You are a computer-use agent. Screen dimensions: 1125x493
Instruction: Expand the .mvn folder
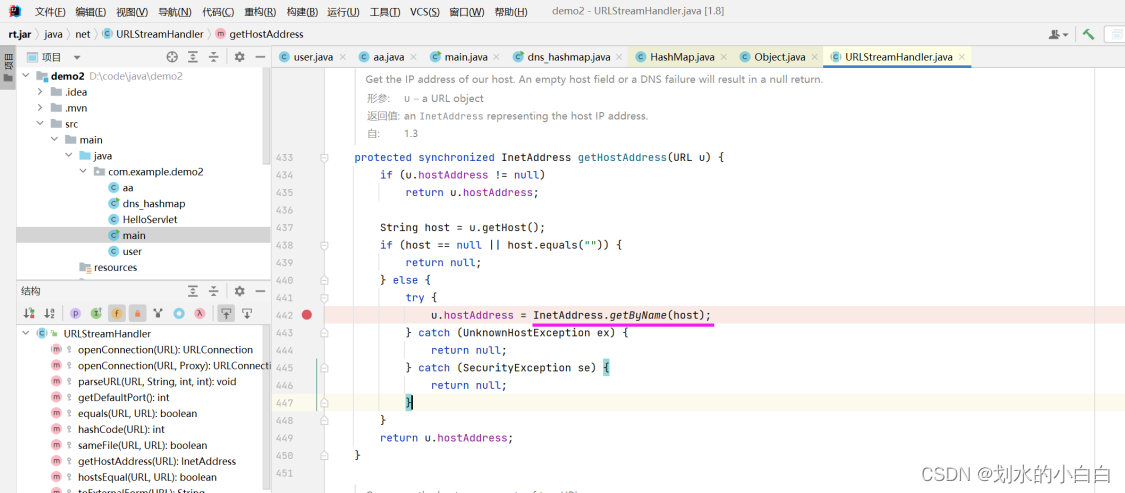40,108
